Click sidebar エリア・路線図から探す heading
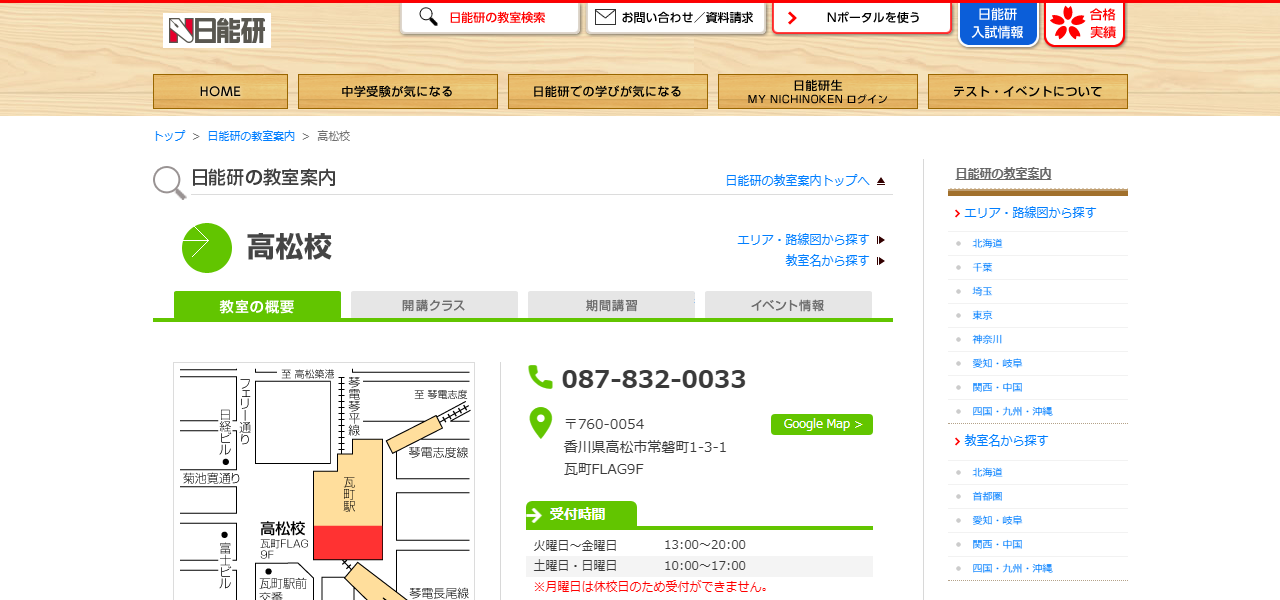The width and height of the screenshot is (1280, 600). coord(1030,213)
